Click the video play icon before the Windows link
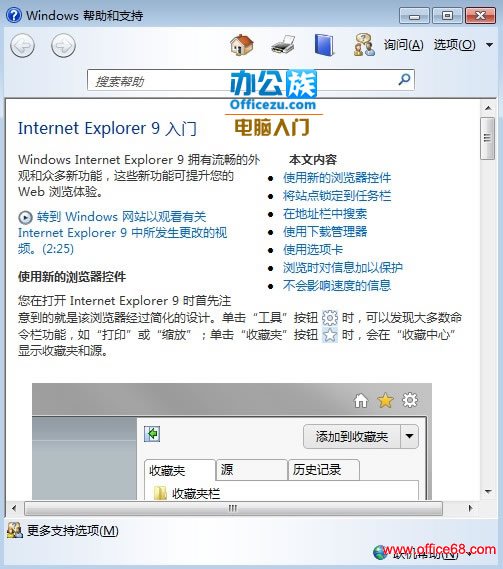This screenshot has width=503, height=569. click(x=25, y=217)
